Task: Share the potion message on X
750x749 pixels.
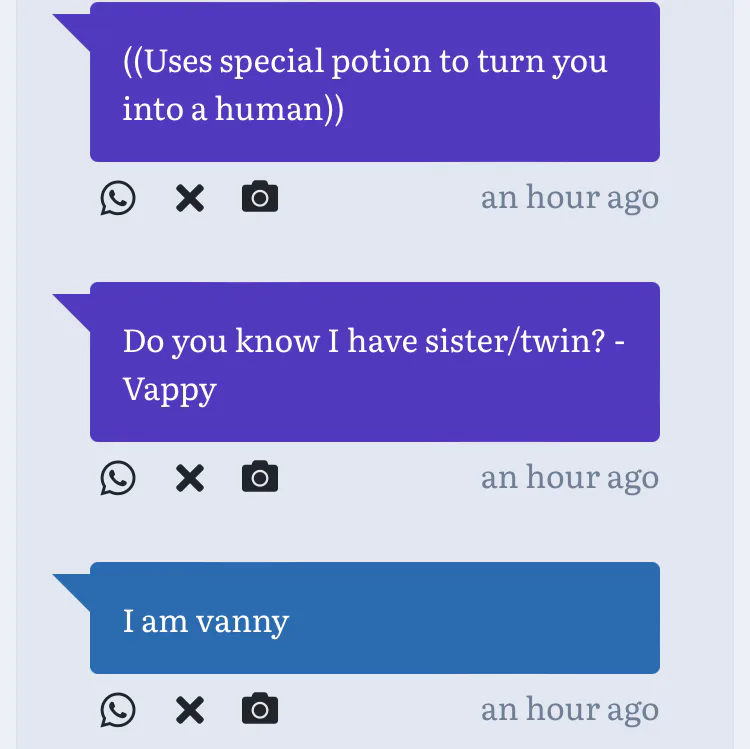Action: (x=189, y=198)
